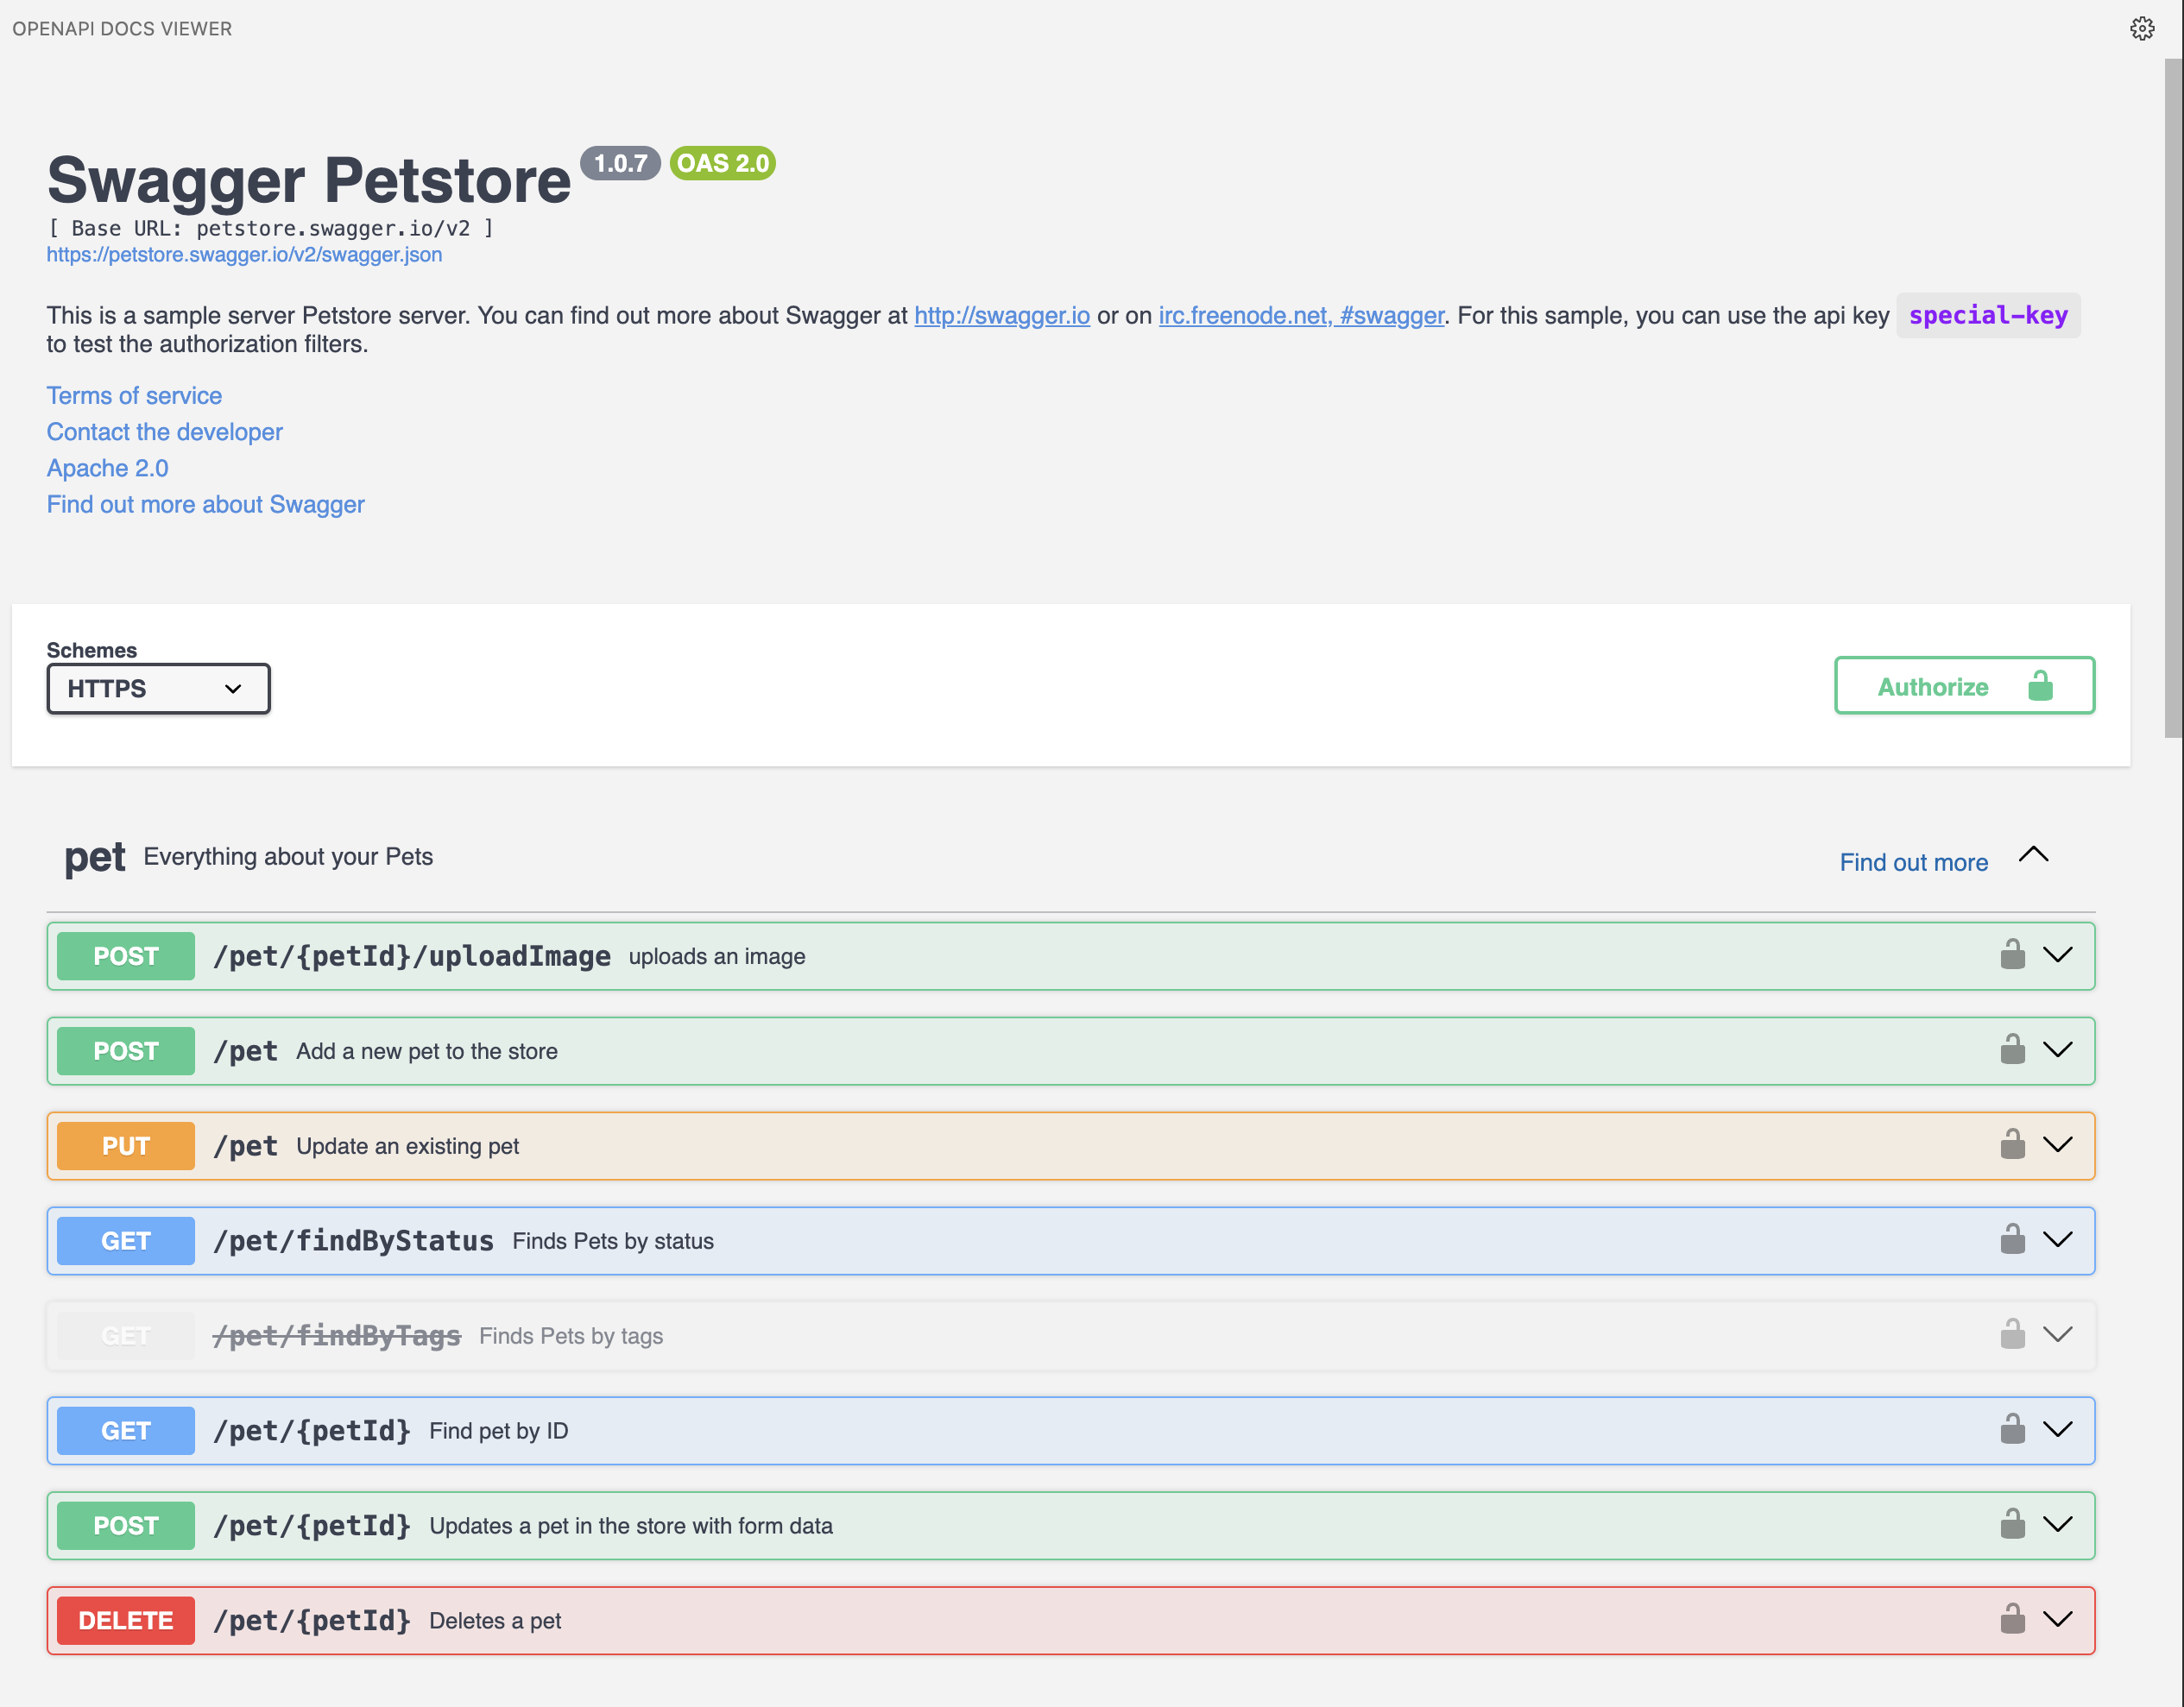Open the Apache 2.0 license link

pyautogui.click(x=108, y=468)
